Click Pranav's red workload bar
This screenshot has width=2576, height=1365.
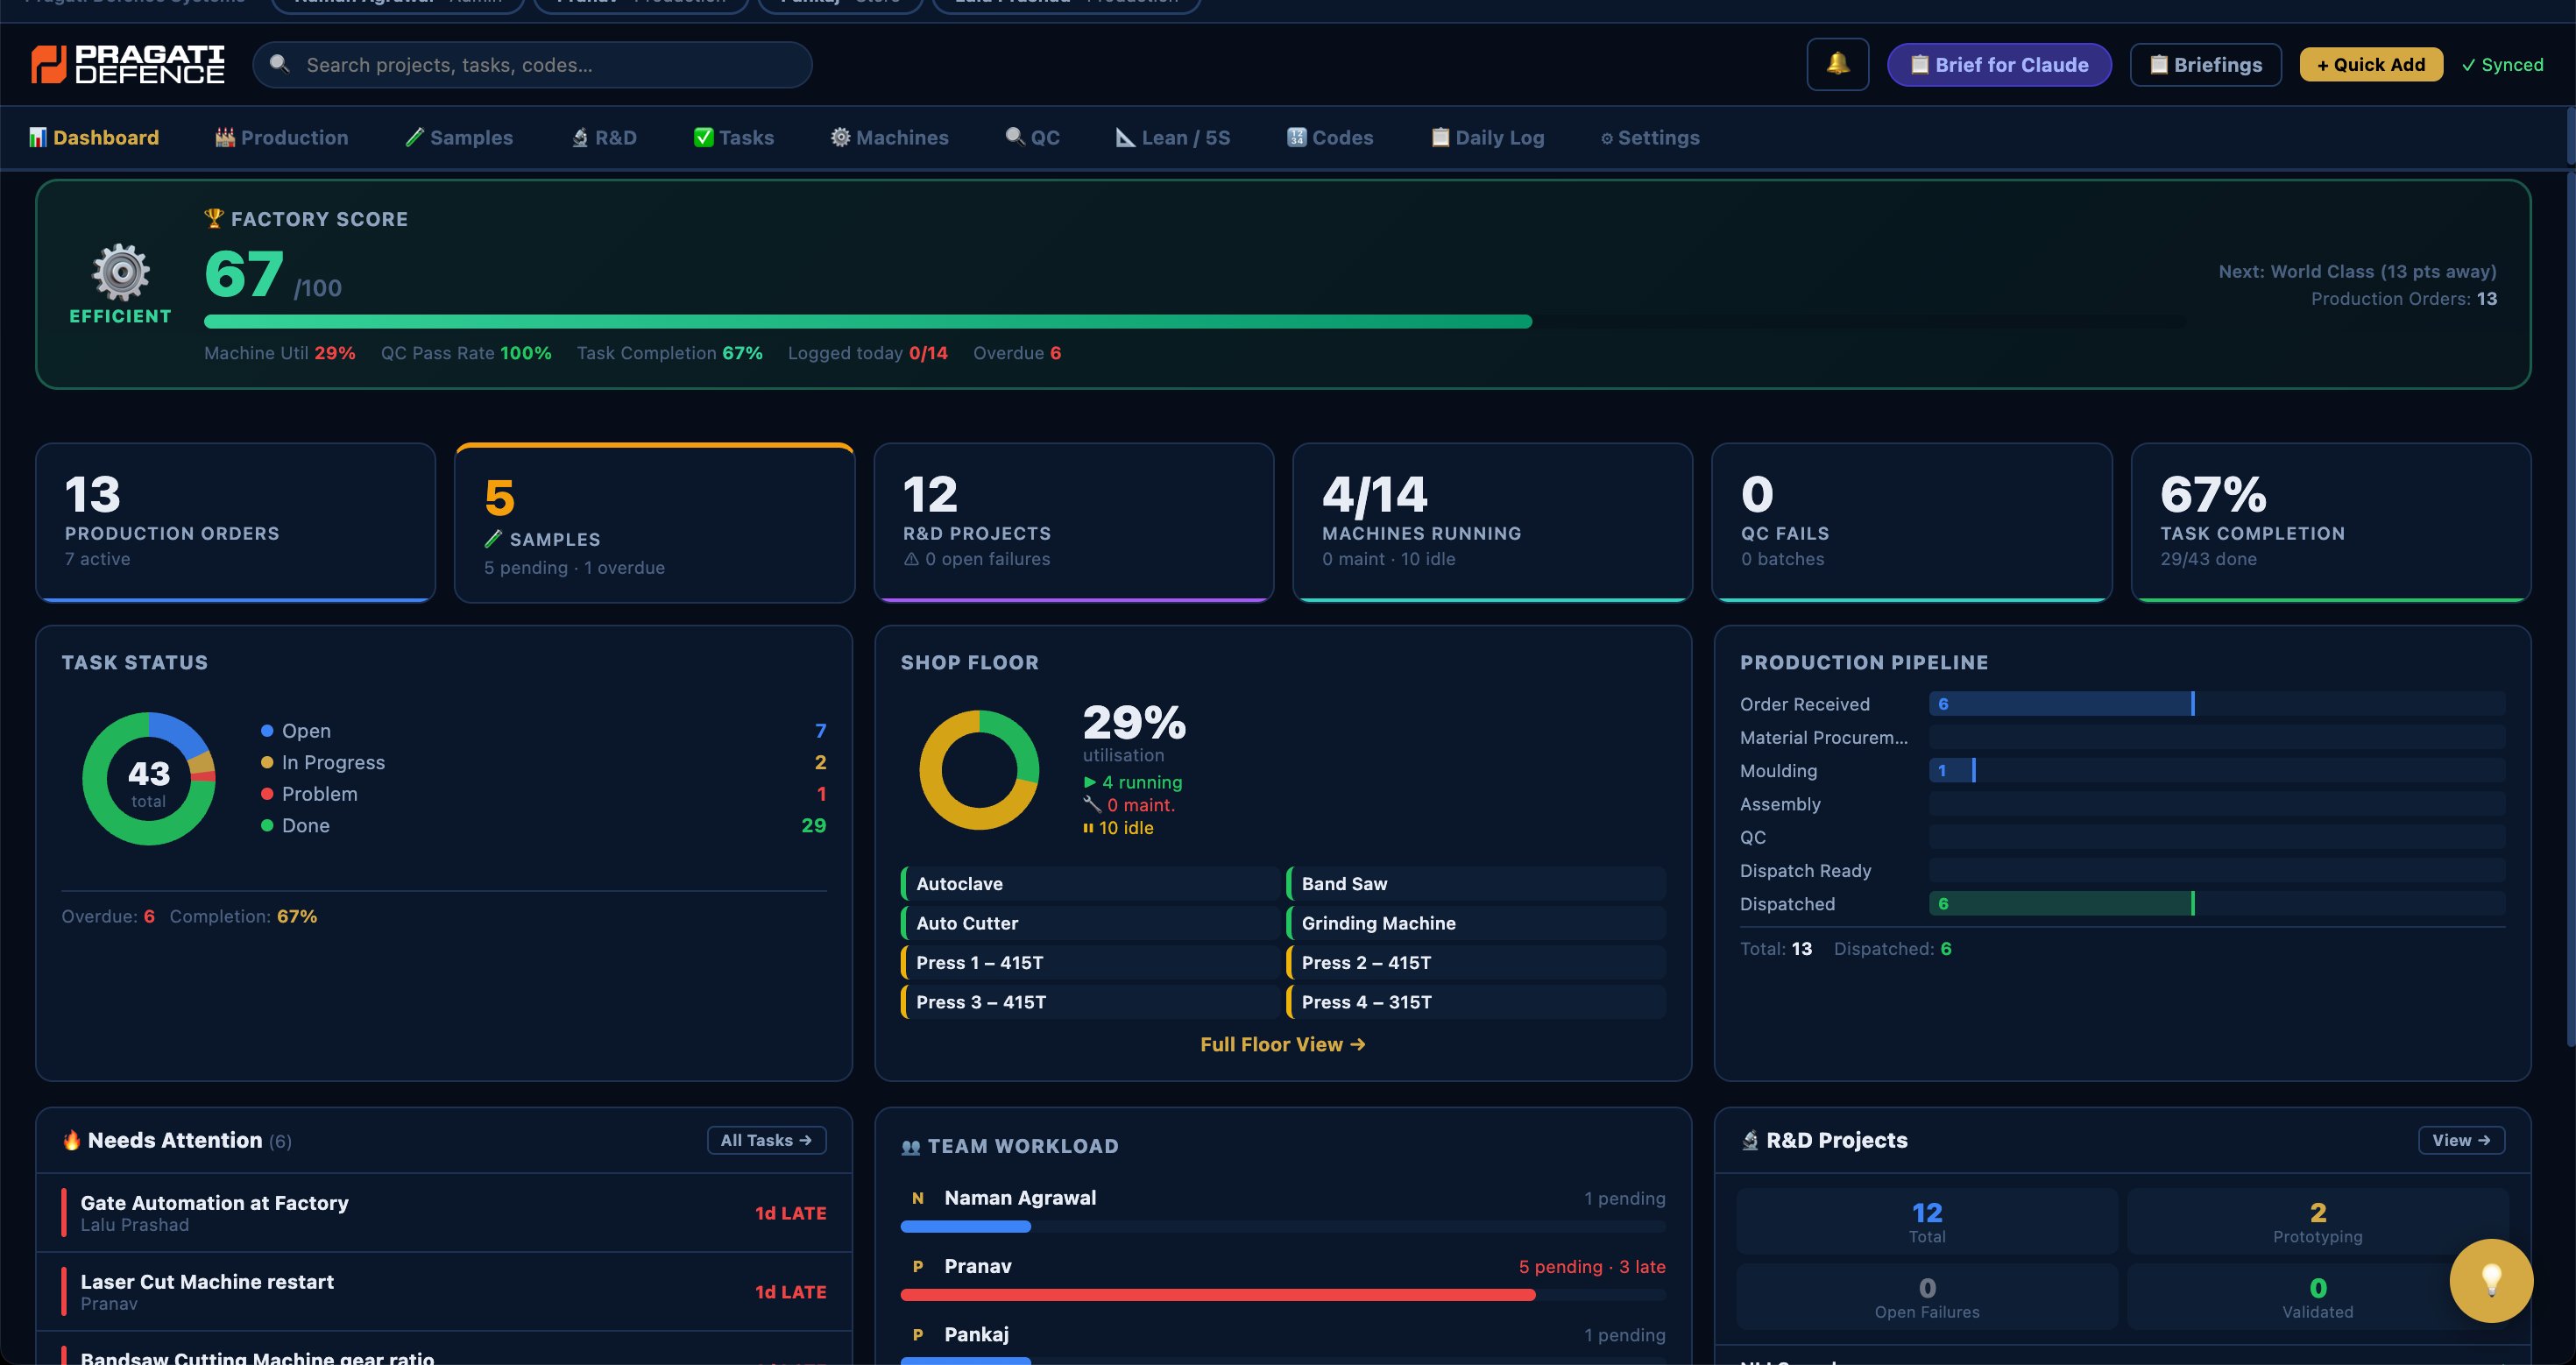[1217, 1295]
